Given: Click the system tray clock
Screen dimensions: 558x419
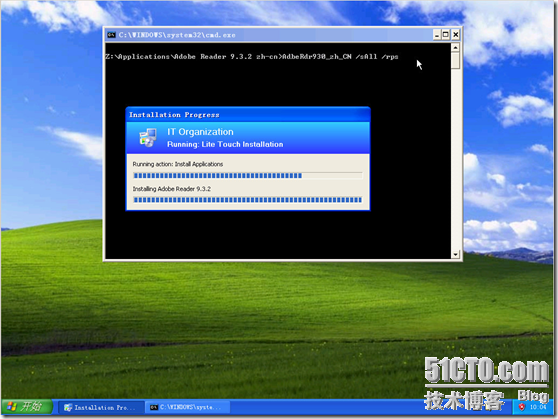Looking at the screenshot, I should point(538,407).
